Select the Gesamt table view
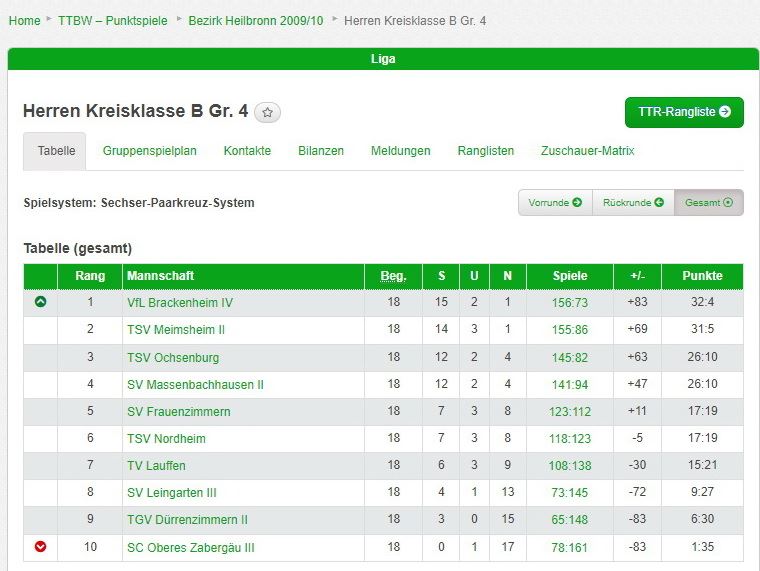Viewport: 760px width, 571px height. tap(709, 203)
